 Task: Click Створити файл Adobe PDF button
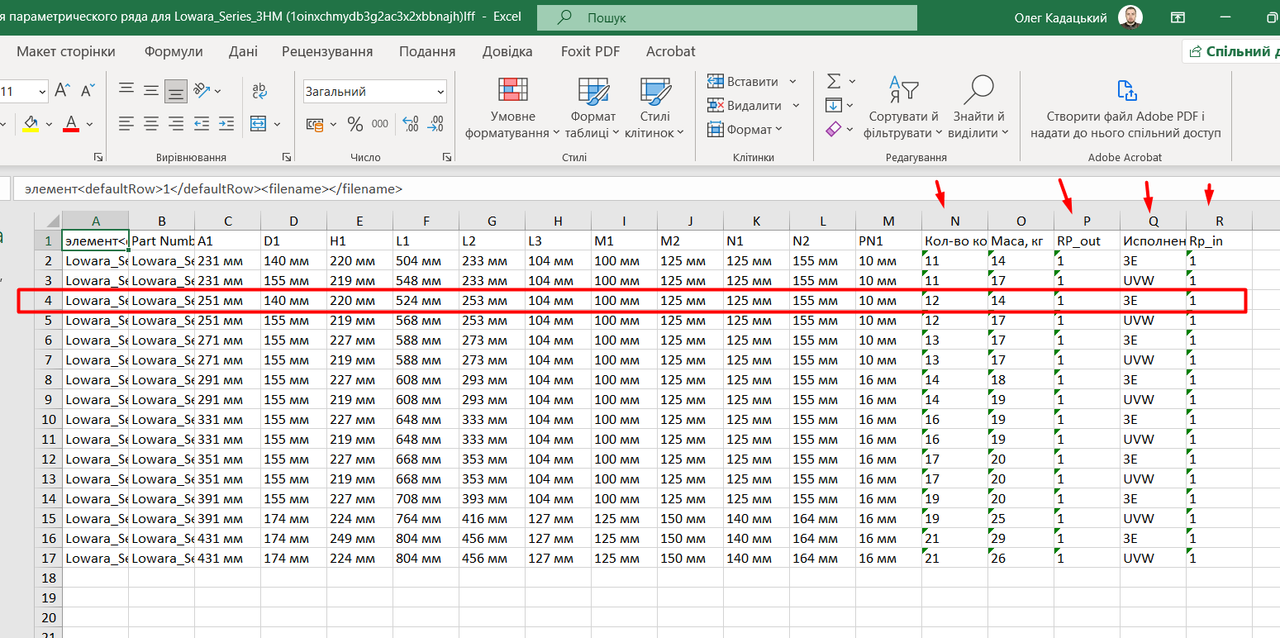(1125, 108)
